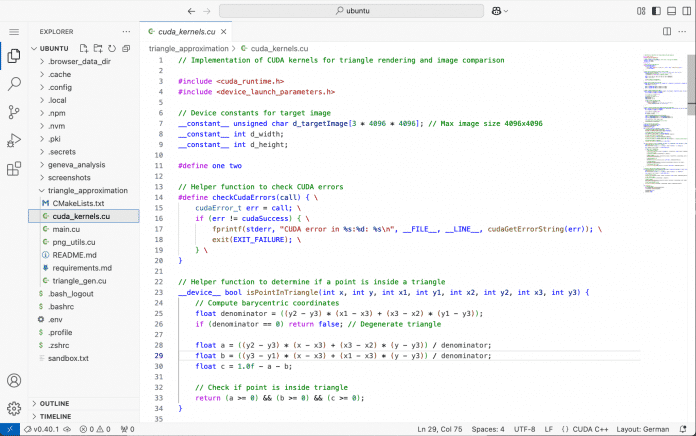Go to line via Ln 29, Col 75
The height and width of the screenshot is (436, 696).
439,429
